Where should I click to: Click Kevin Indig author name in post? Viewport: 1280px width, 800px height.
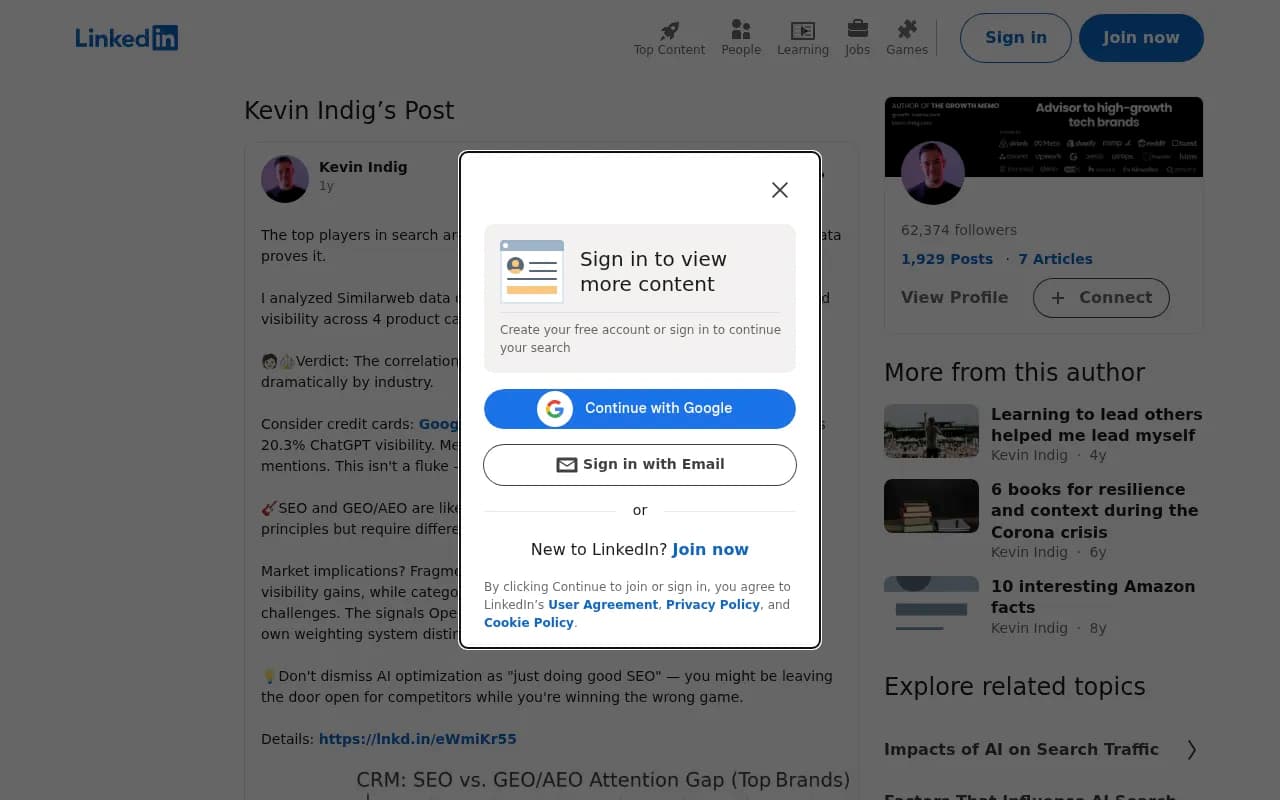[363, 167]
